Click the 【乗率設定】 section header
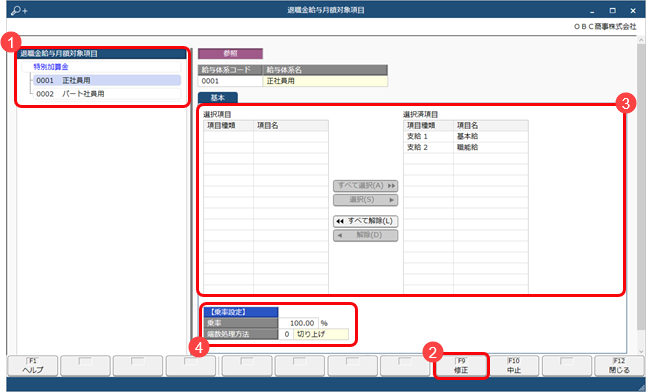The height and width of the screenshot is (392, 646). (x=241, y=312)
